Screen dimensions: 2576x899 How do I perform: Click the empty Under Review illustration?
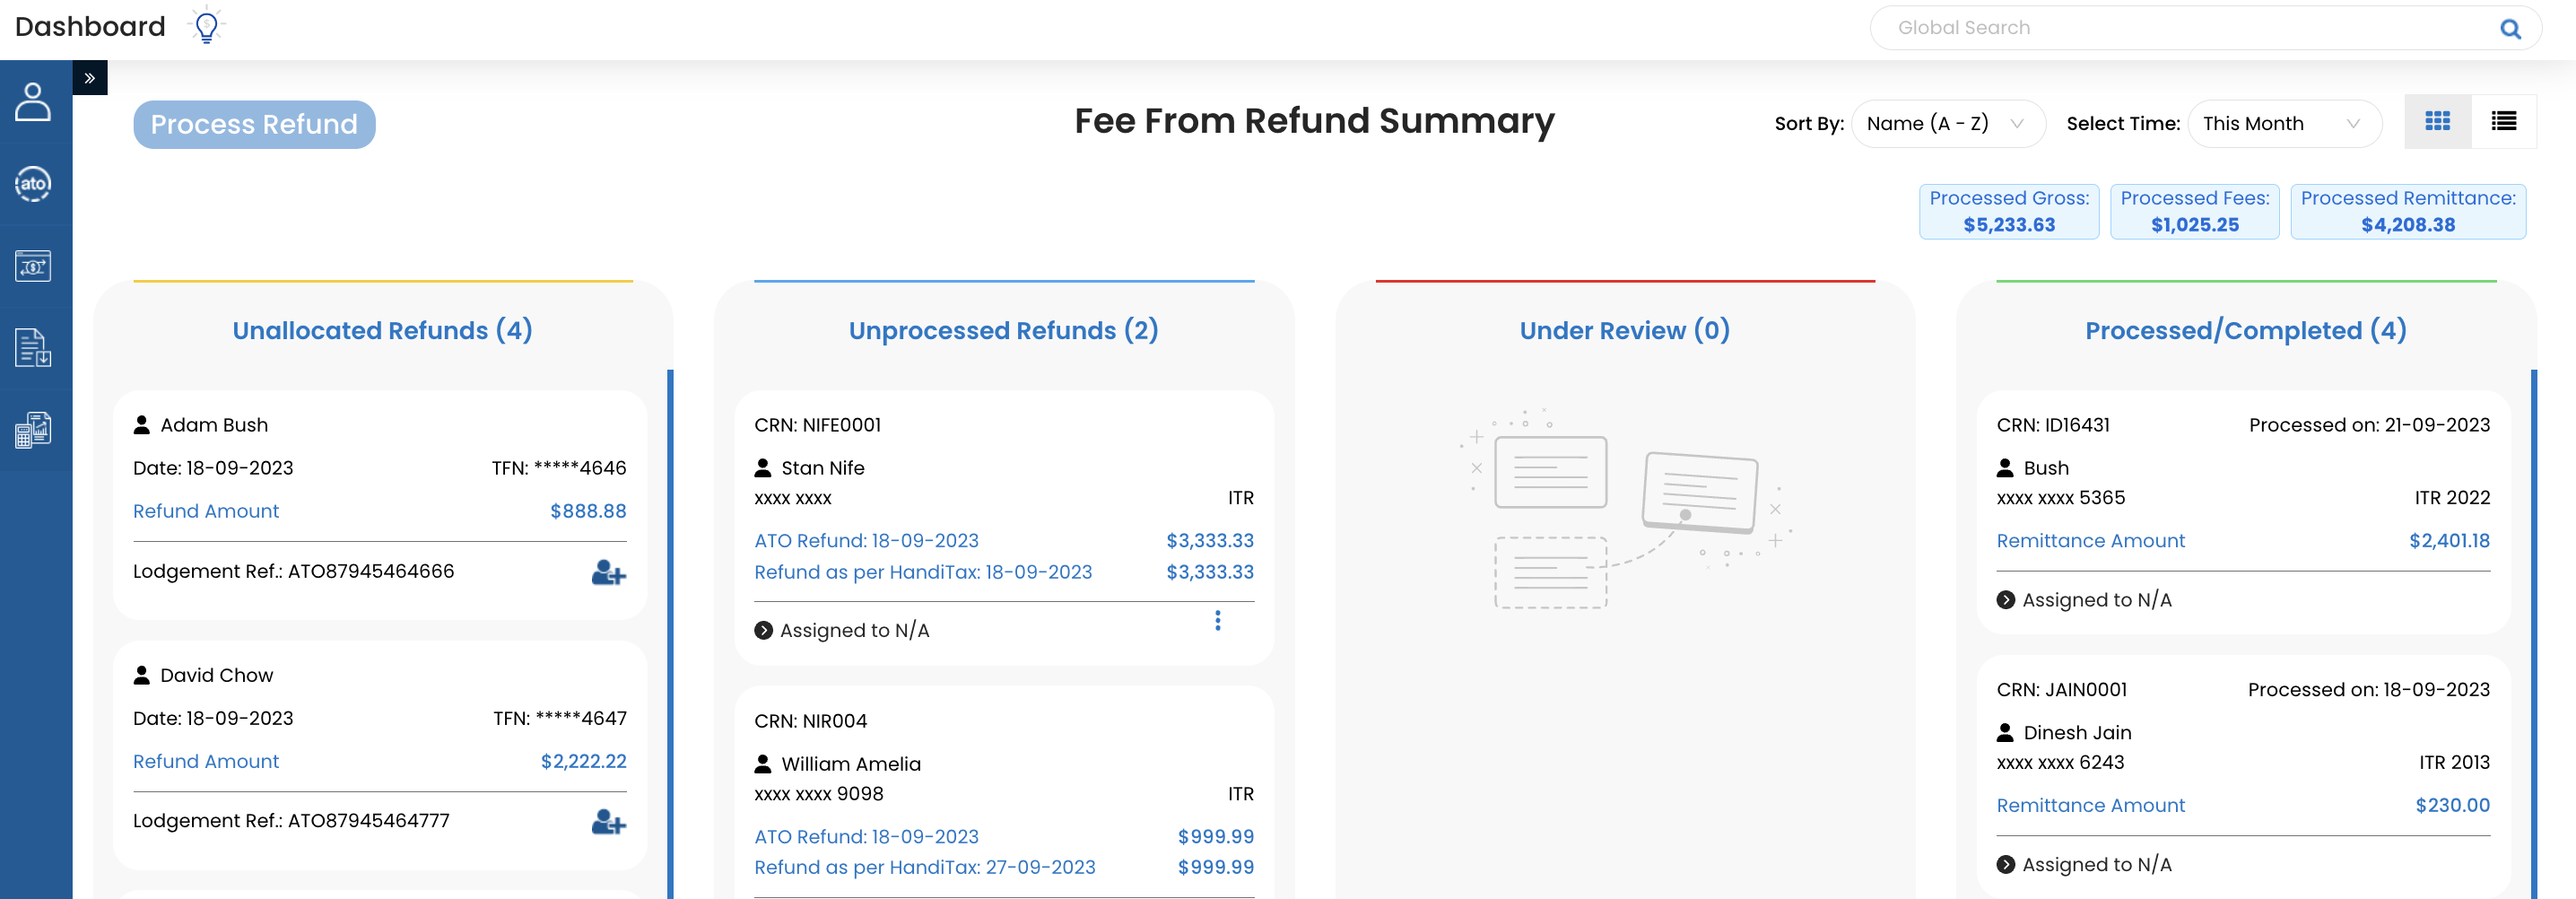tap(1625, 509)
